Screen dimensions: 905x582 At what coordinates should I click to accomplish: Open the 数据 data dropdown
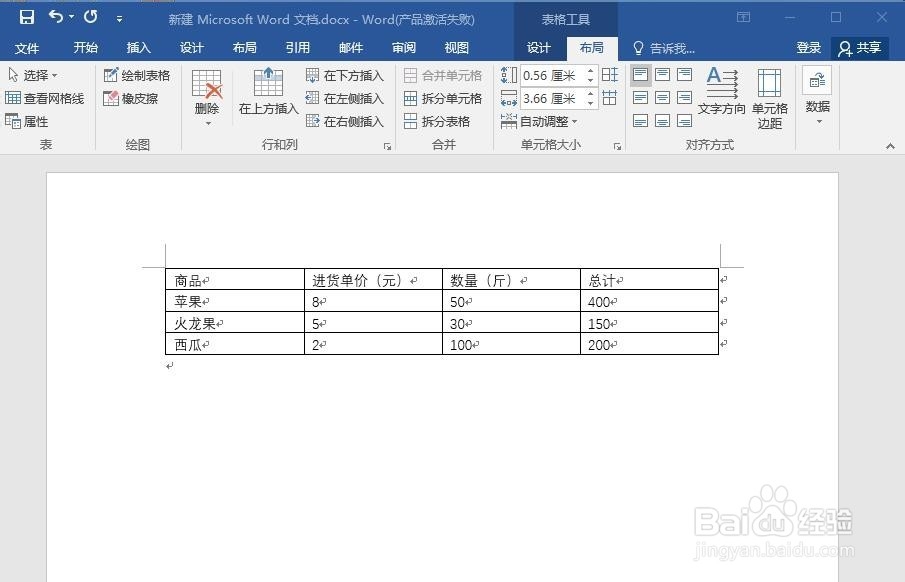coord(817,95)
